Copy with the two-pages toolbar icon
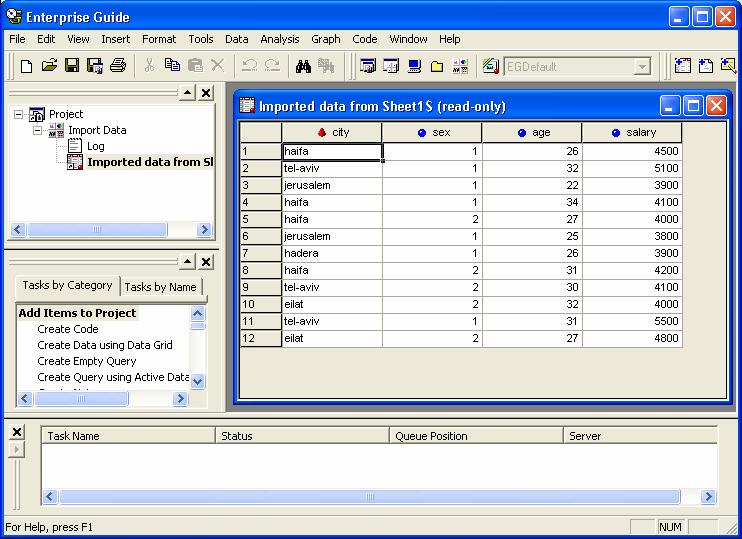The image size is (742, 539). 172,65
